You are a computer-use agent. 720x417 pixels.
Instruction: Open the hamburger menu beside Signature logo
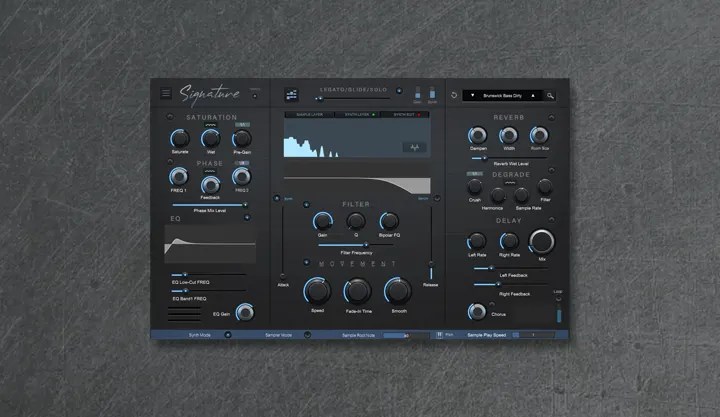tap(166, 93)
